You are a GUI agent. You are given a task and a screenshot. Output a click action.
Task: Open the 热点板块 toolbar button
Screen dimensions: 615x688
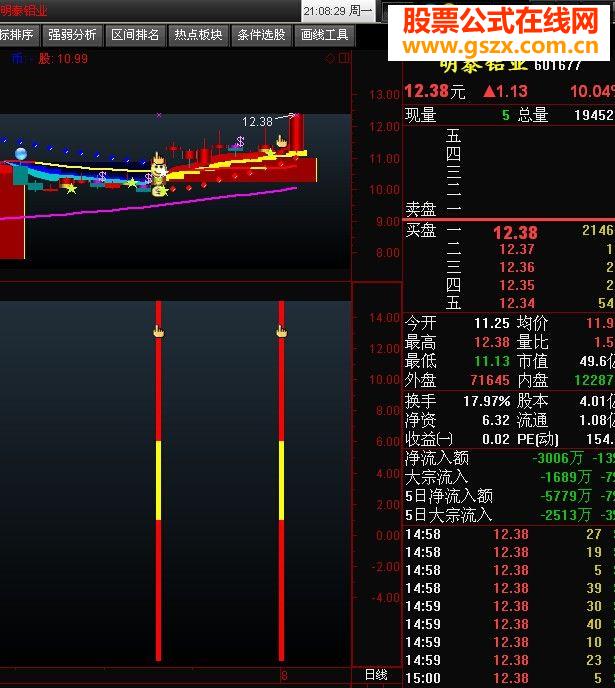coord(198,35)
